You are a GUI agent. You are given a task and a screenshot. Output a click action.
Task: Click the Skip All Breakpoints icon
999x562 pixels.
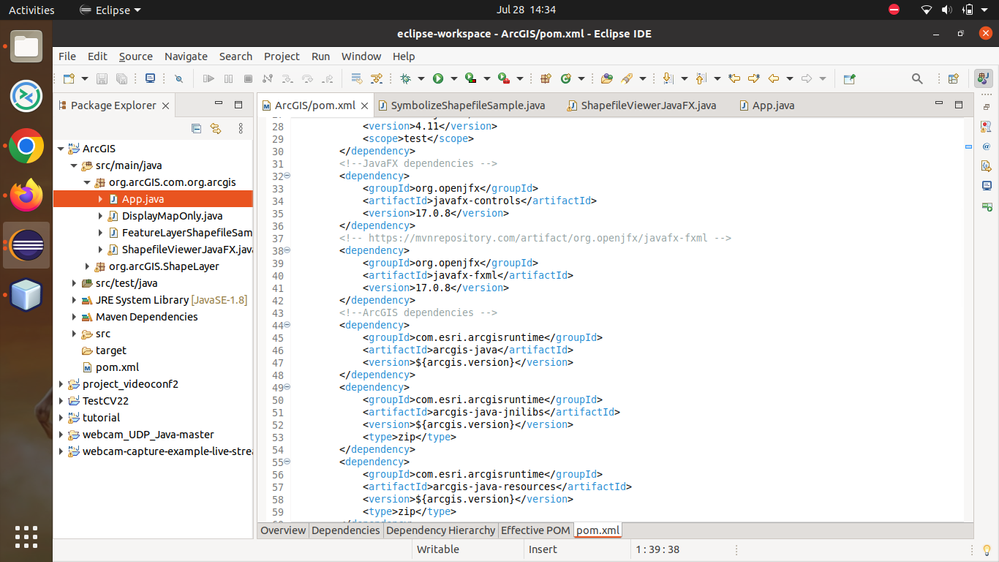[x=179, y=78]
